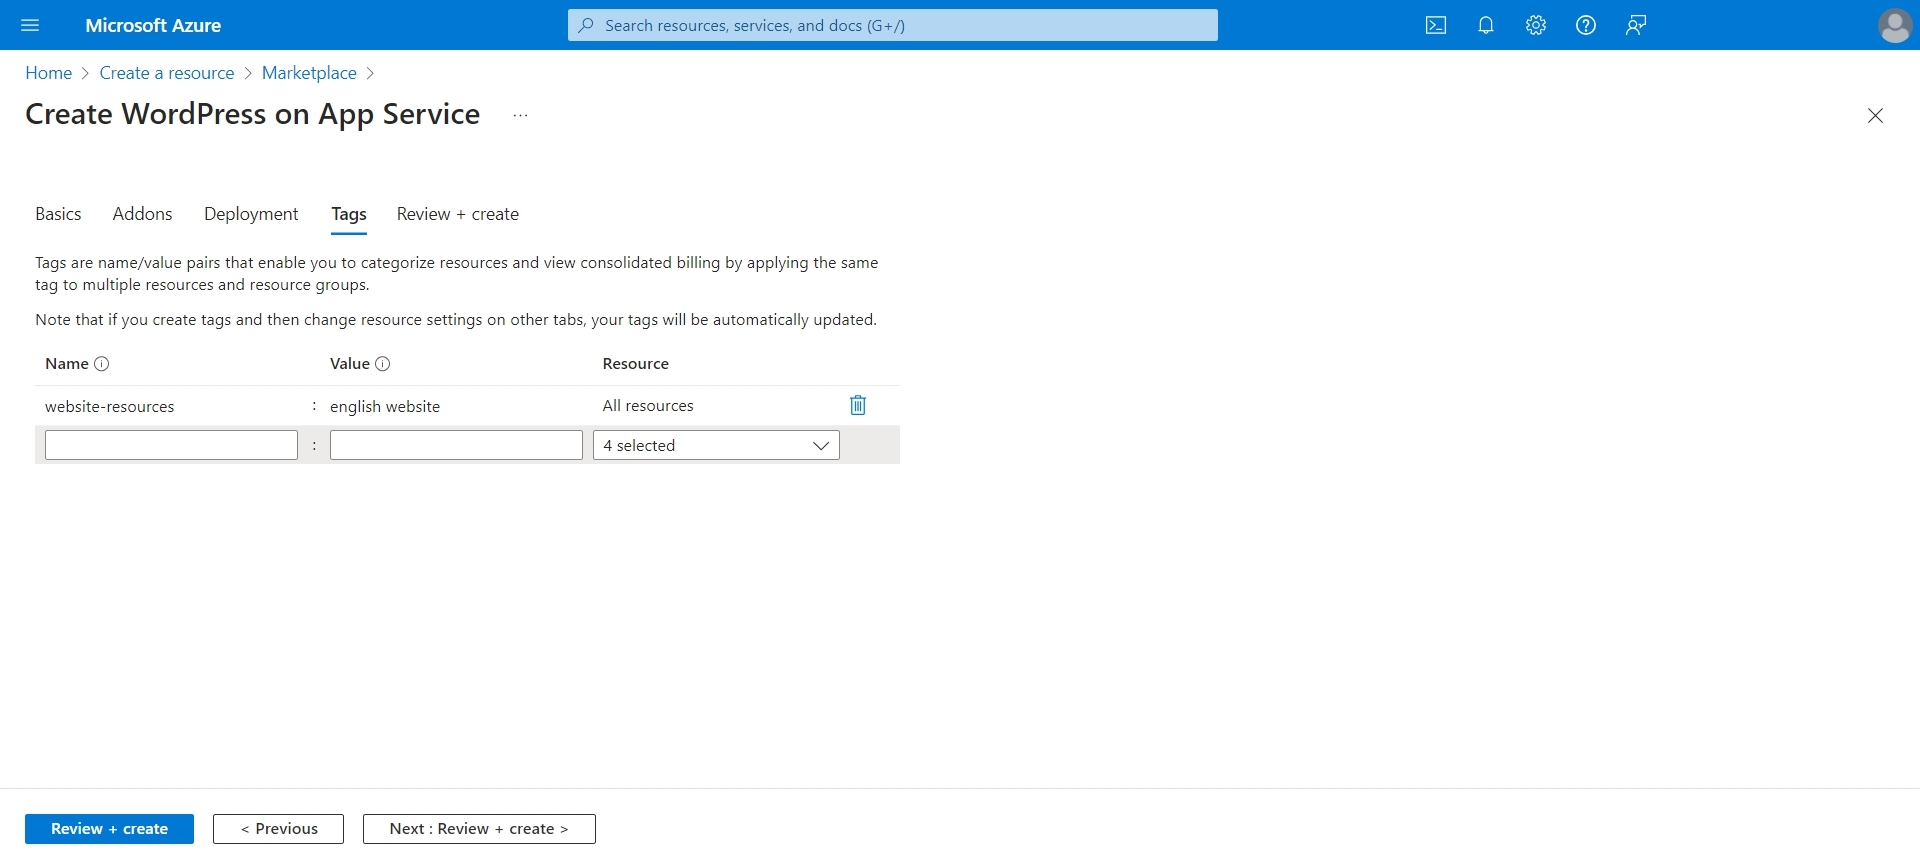The height and width of the screenshot is (861, 1920).
Task: Go to Home breadcrumb
Action: (48, 73)
